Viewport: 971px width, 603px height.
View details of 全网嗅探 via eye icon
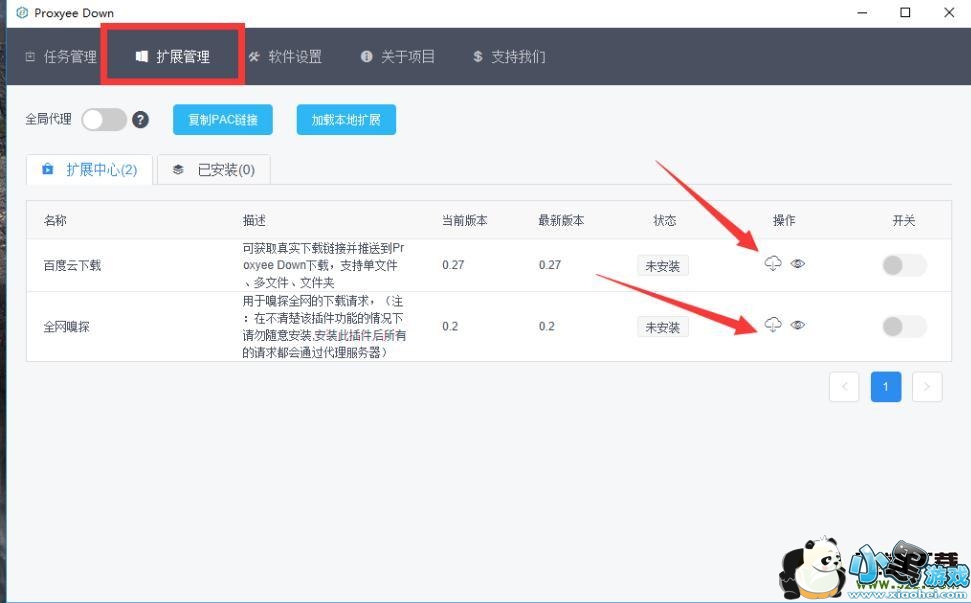(798, 325)
